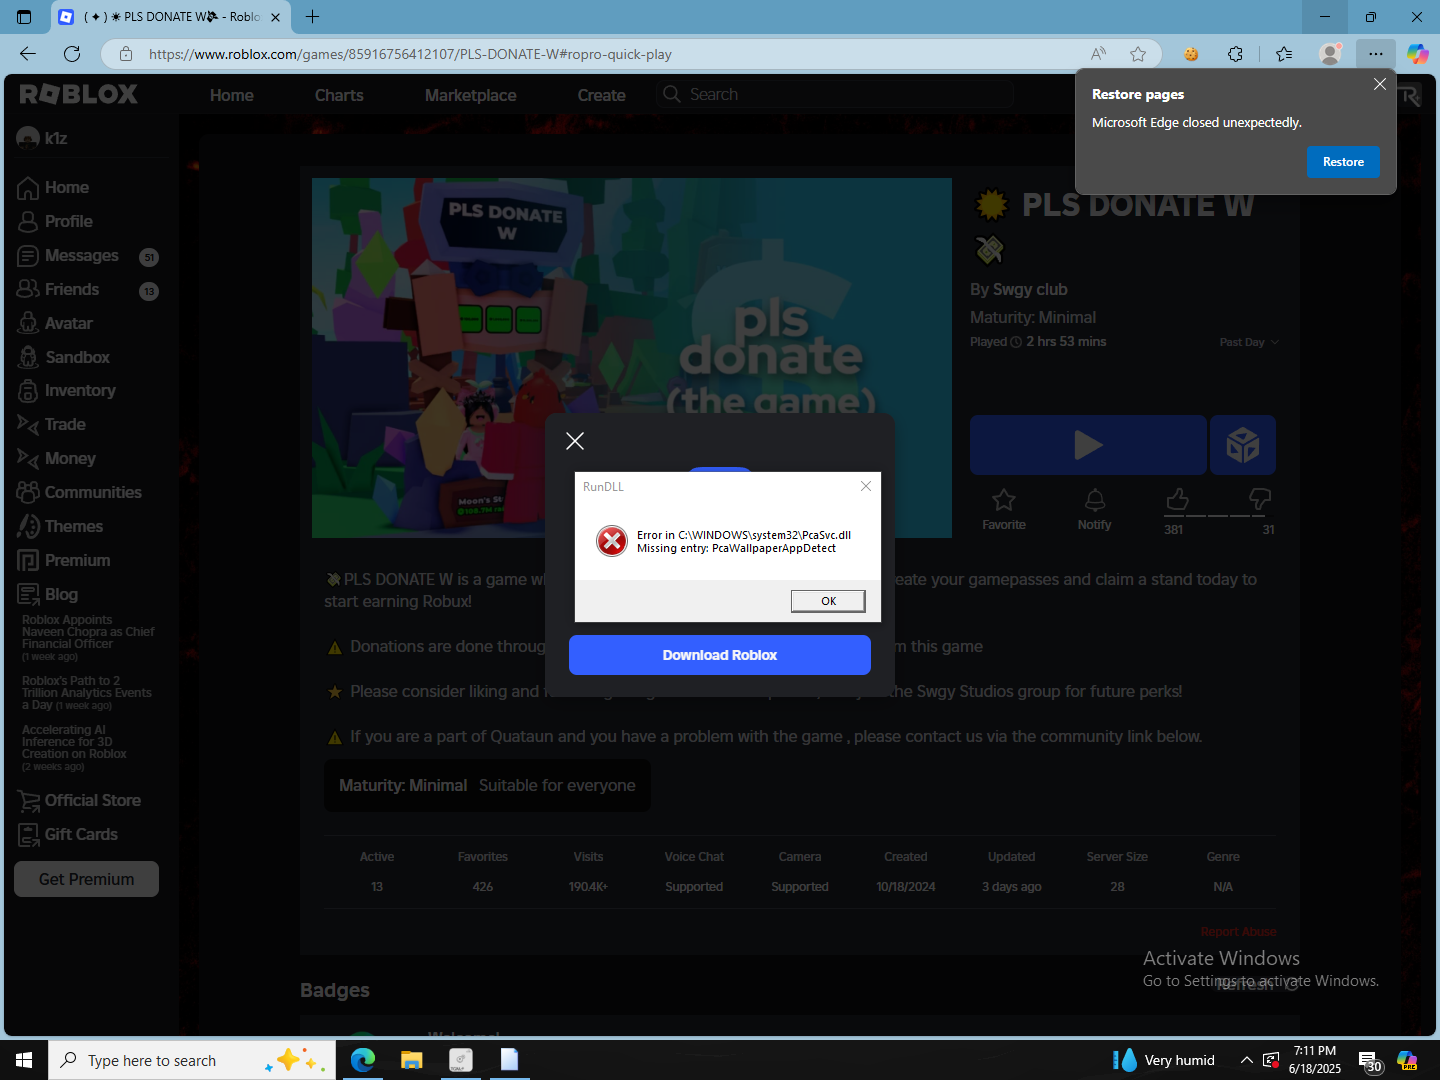Open the Avatar sidebar item
The image size is (1440, 1080).
click(56, 324)
